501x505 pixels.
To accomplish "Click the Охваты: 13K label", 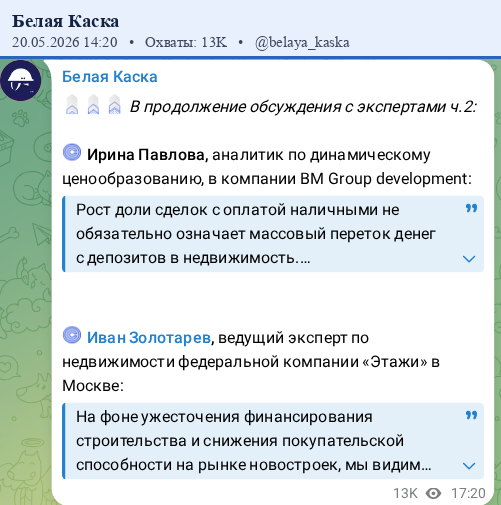I will pyautogui.click(x=186, y=43).
